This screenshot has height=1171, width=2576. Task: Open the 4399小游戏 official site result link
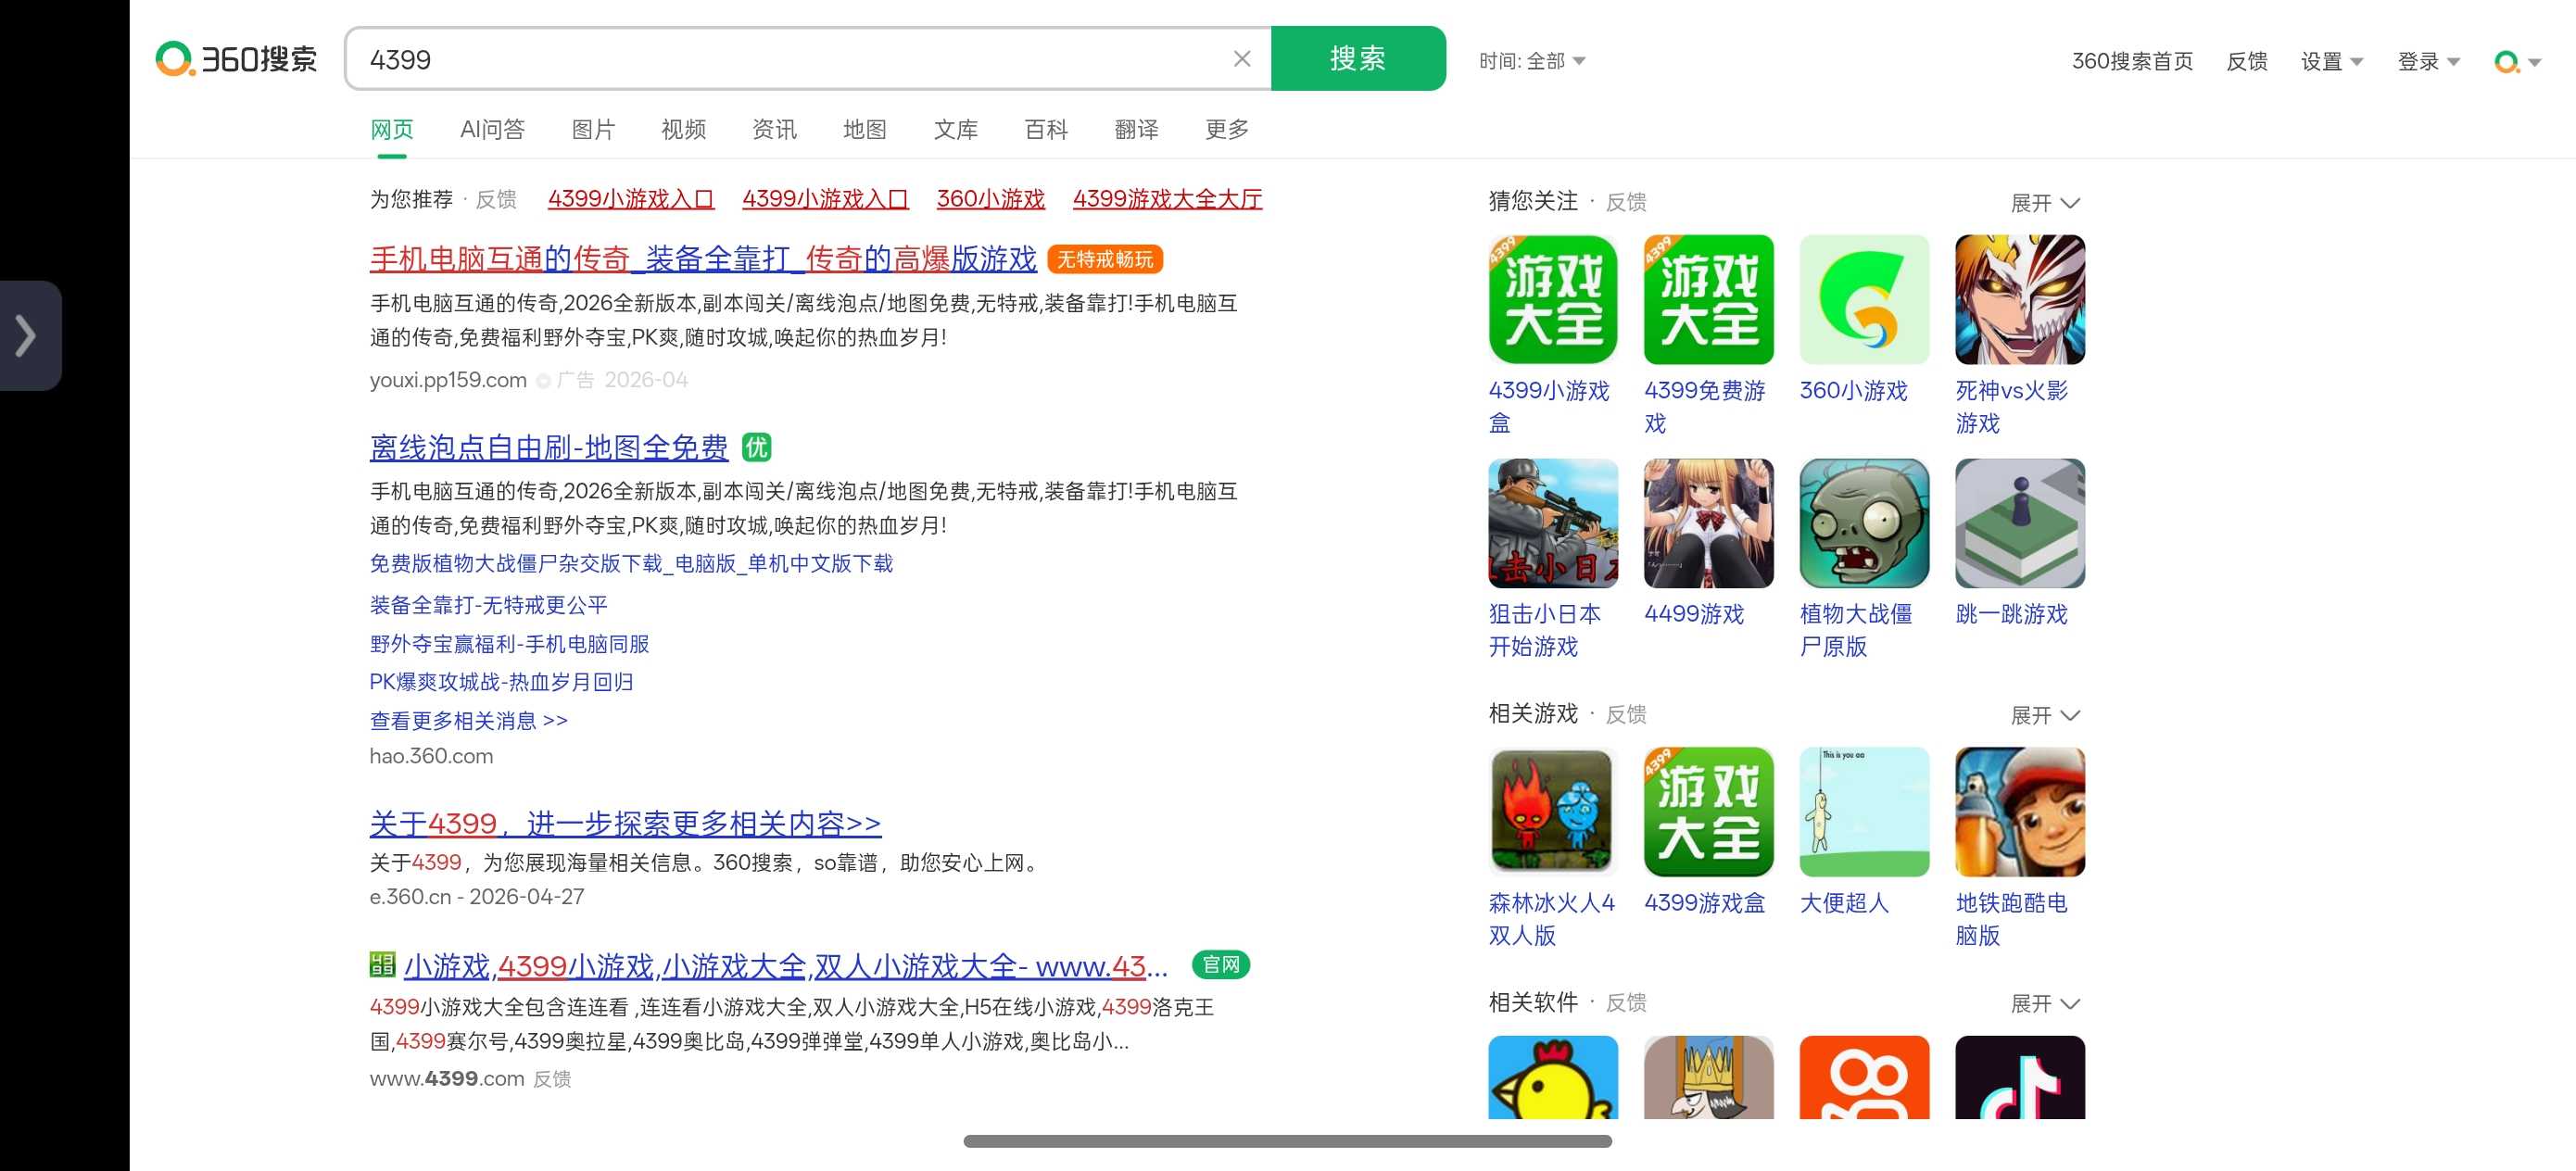point(785,966)
